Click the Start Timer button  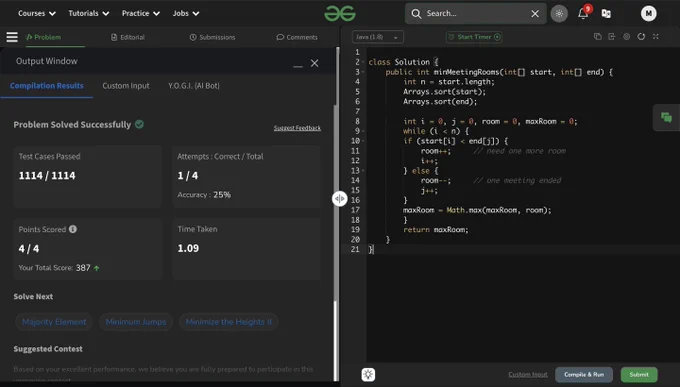pos(474,37)
